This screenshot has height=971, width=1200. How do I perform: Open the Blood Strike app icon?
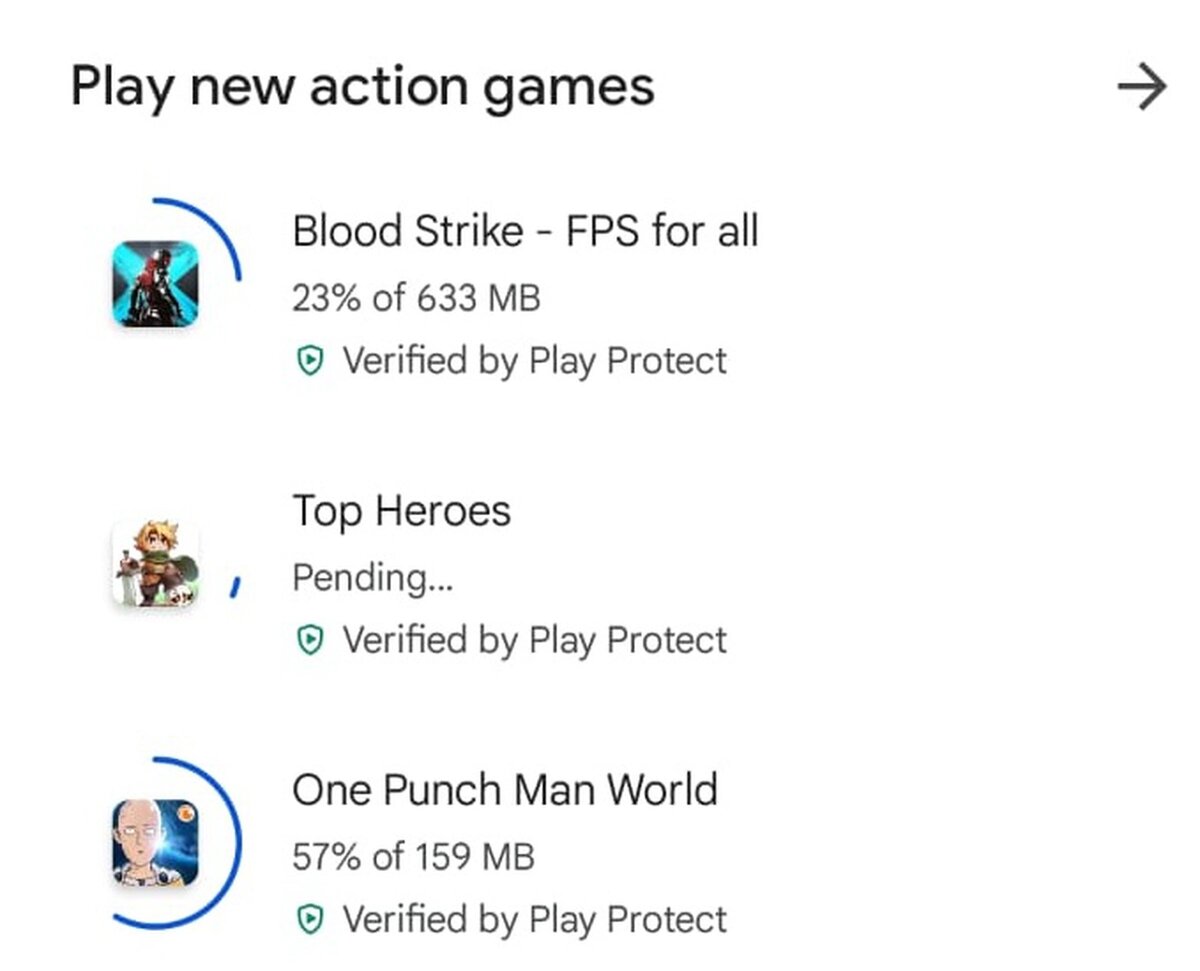155,284
